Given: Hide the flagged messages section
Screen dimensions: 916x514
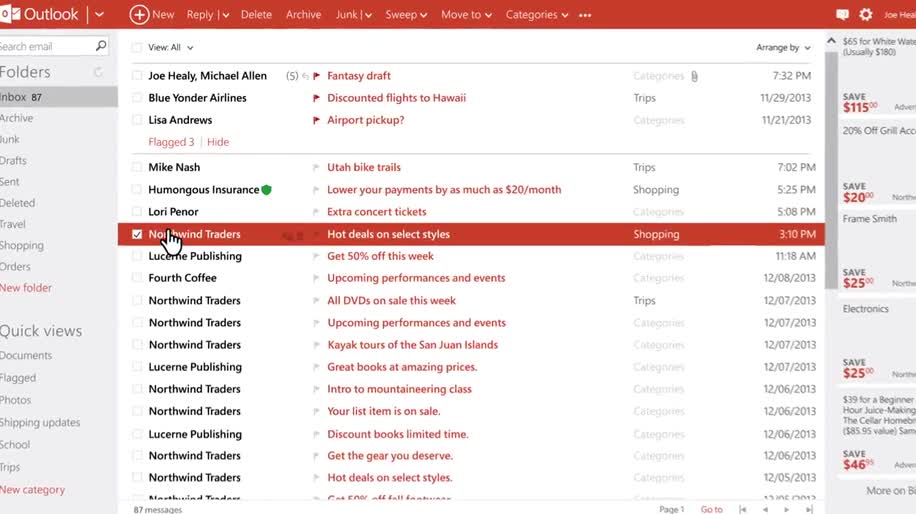Looking at the screenshot, I should (218, 142).
